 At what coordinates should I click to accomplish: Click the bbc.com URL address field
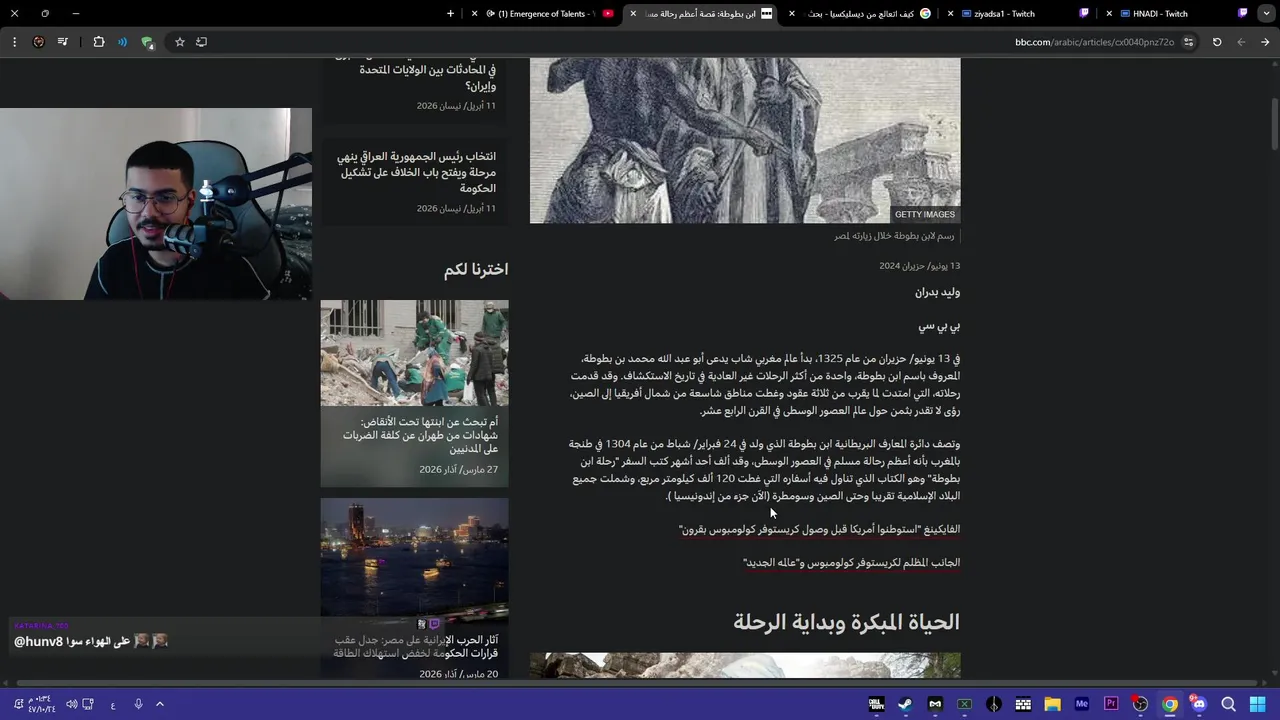pos(1094,42)
